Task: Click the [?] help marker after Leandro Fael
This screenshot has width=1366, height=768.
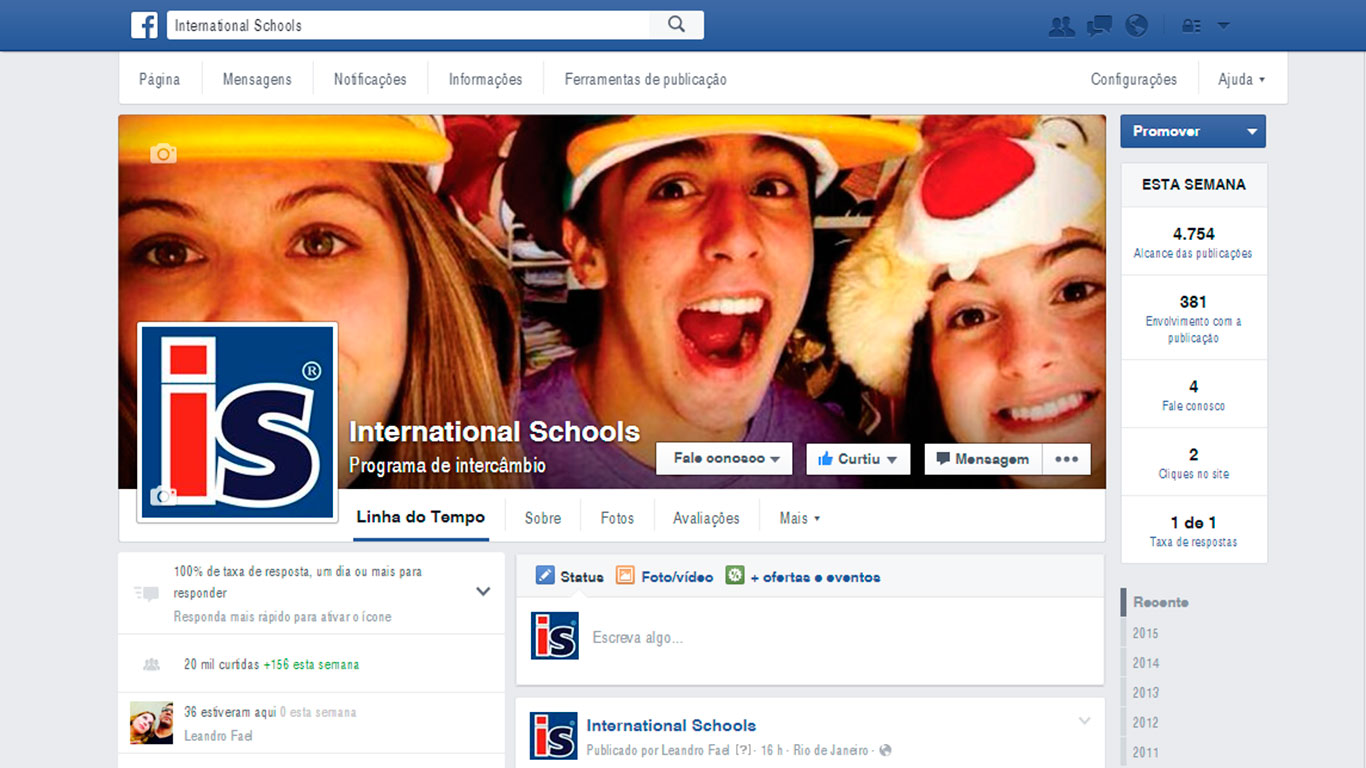Action: [x=744, y=750]
